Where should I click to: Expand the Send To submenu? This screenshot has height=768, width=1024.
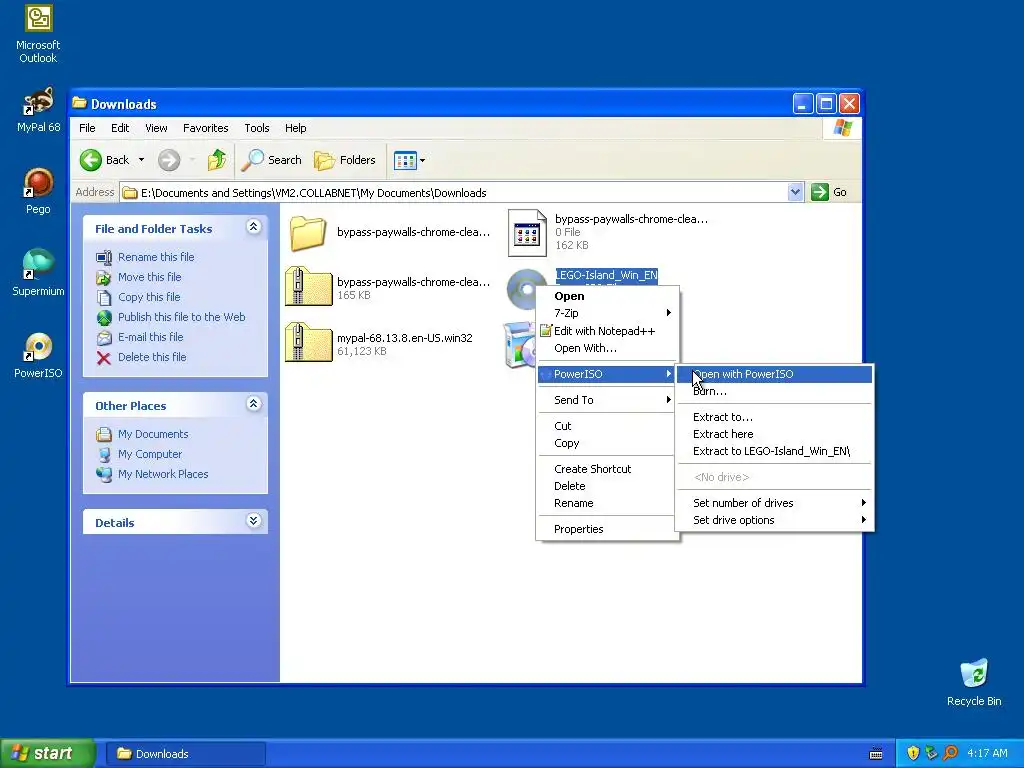tap(607, 400)
